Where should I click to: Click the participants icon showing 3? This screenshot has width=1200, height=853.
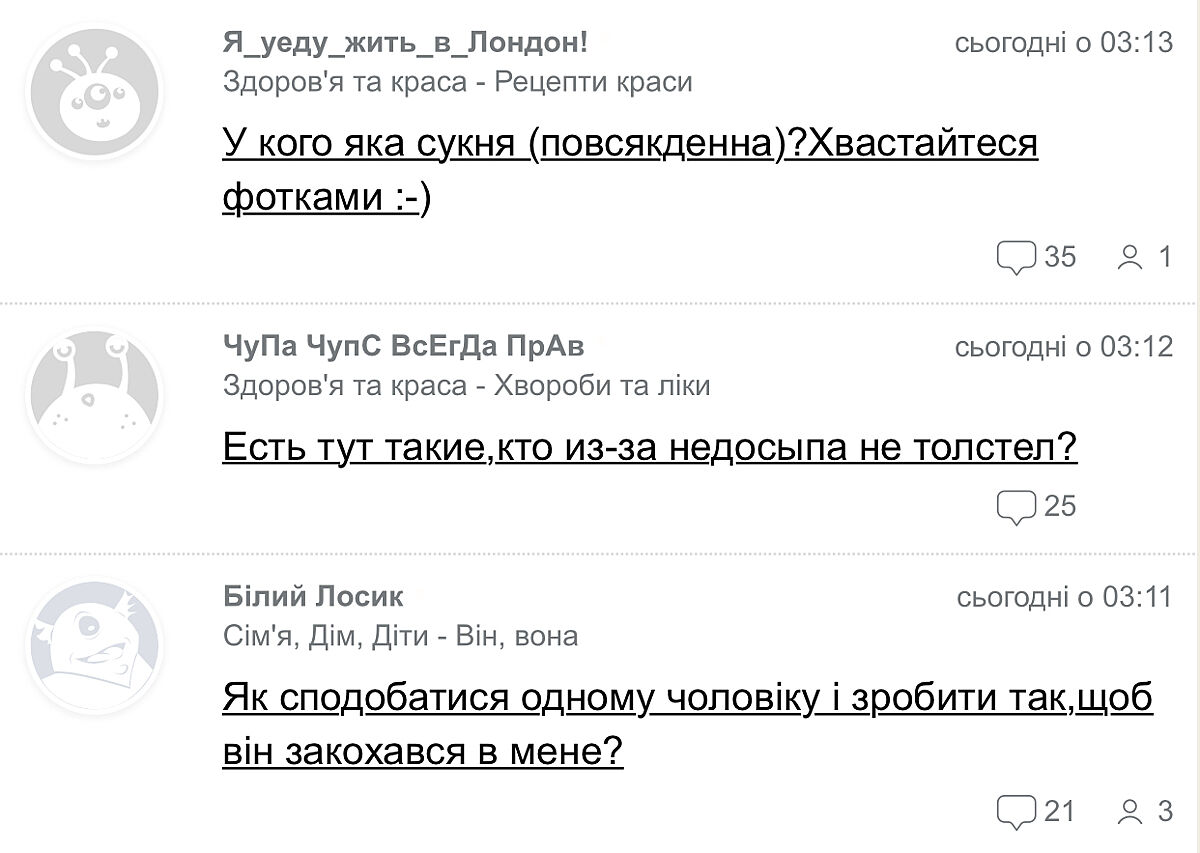tap(1130, 811)
